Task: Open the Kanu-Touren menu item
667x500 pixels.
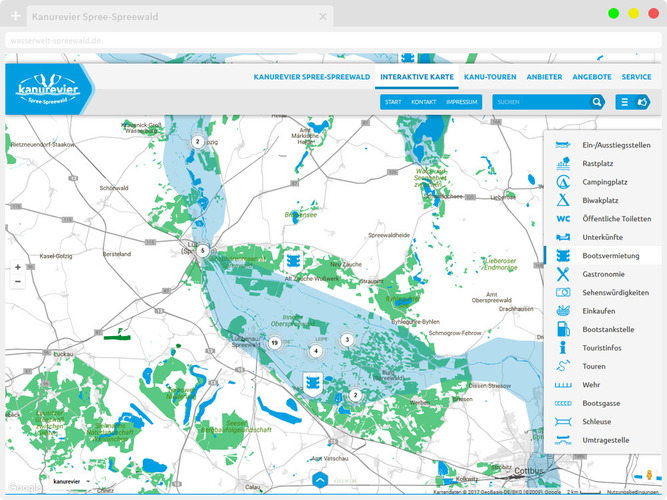Action: pyautogui.click(x=487, y=76)
